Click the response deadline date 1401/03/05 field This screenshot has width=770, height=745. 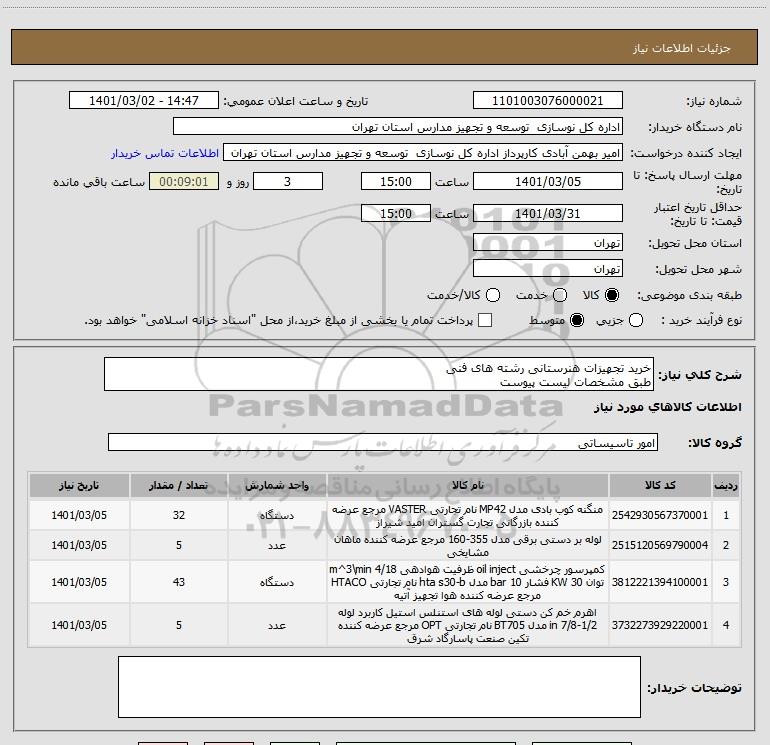tap(548, 181)
